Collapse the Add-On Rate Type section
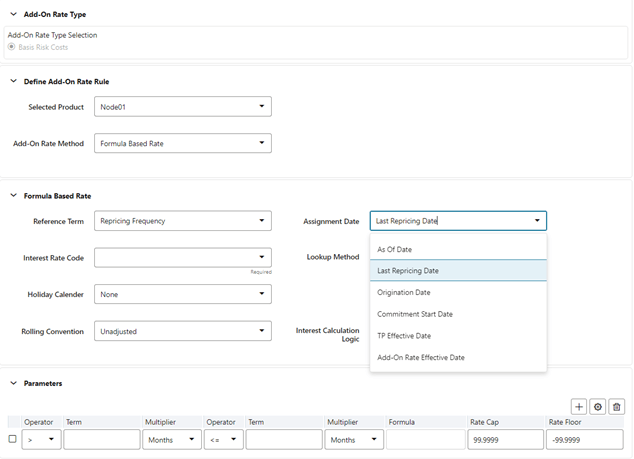Viewport: 634px width, 459px height. [13, 15]
